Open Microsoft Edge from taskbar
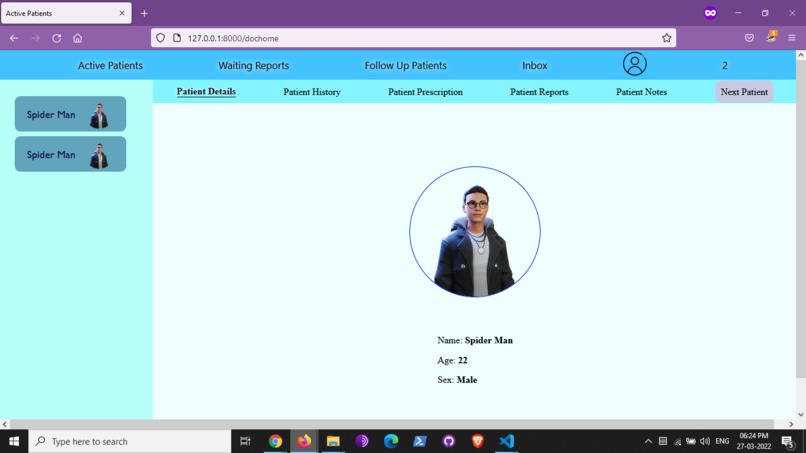This screenshot has width=806, height=453. click(391, 441)
